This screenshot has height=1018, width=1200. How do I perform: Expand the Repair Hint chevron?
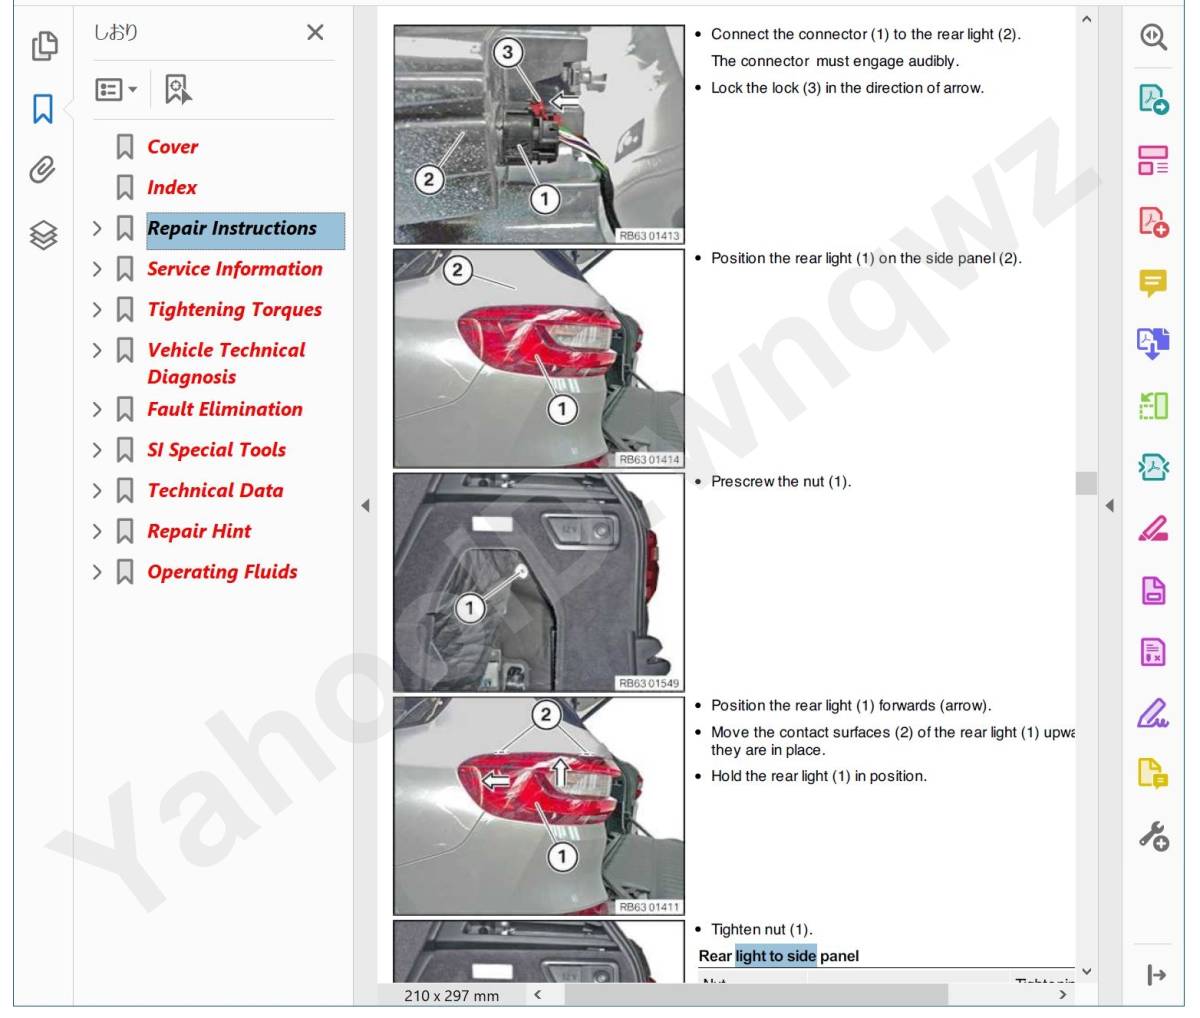[x=97, y=531]
